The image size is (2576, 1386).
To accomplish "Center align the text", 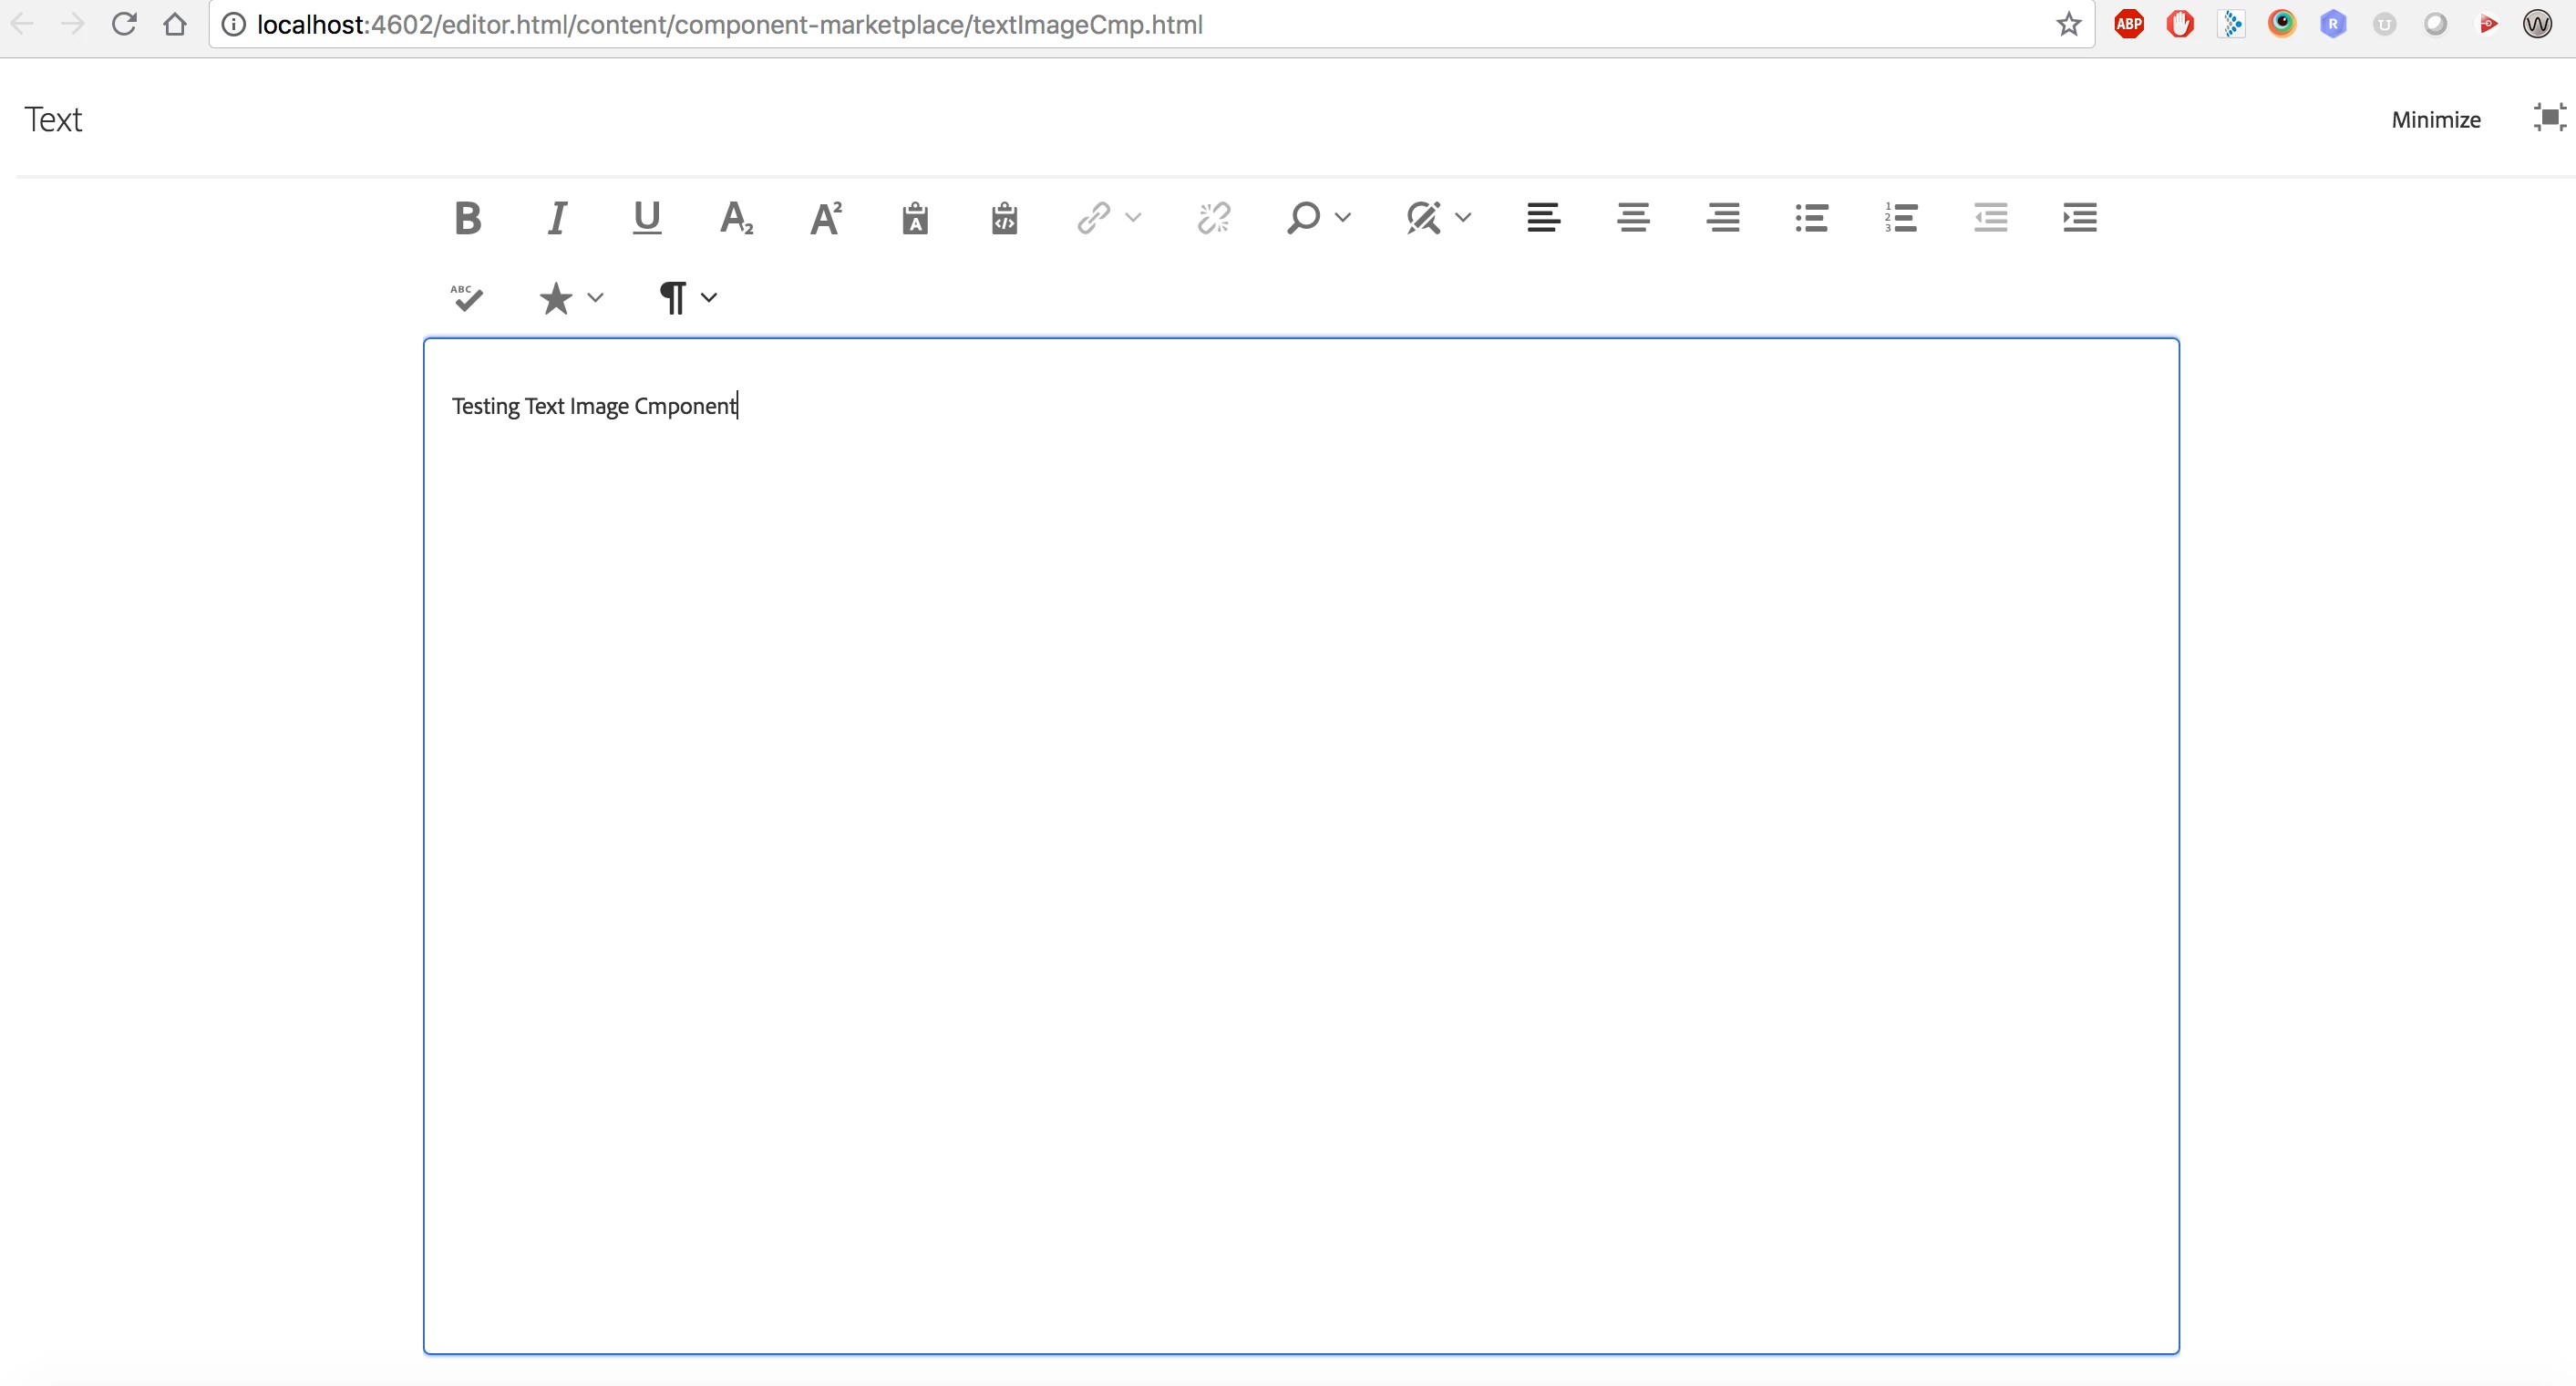I will tap(1633, 218).
